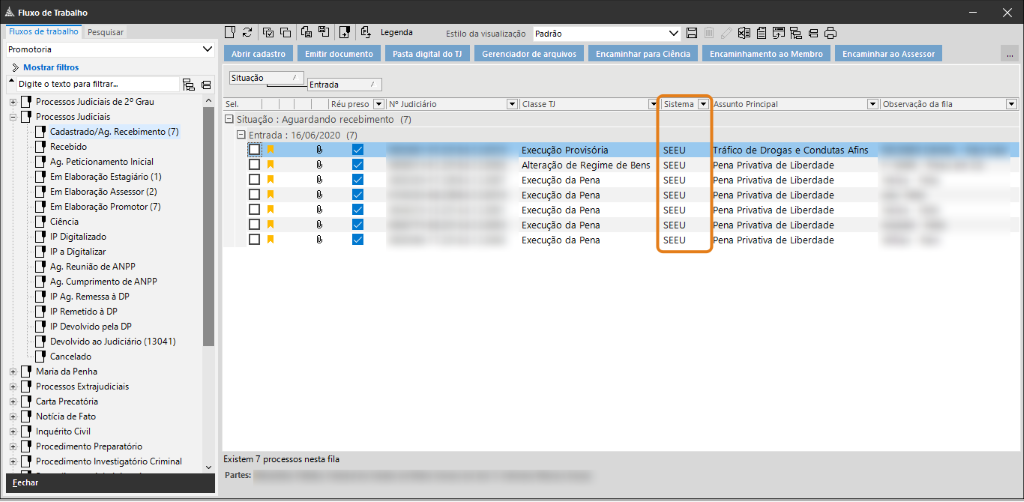The width and height of the screenshot is (1024, 502).
Task: Click the select all checked boxes icon
Action: (269, 33)
